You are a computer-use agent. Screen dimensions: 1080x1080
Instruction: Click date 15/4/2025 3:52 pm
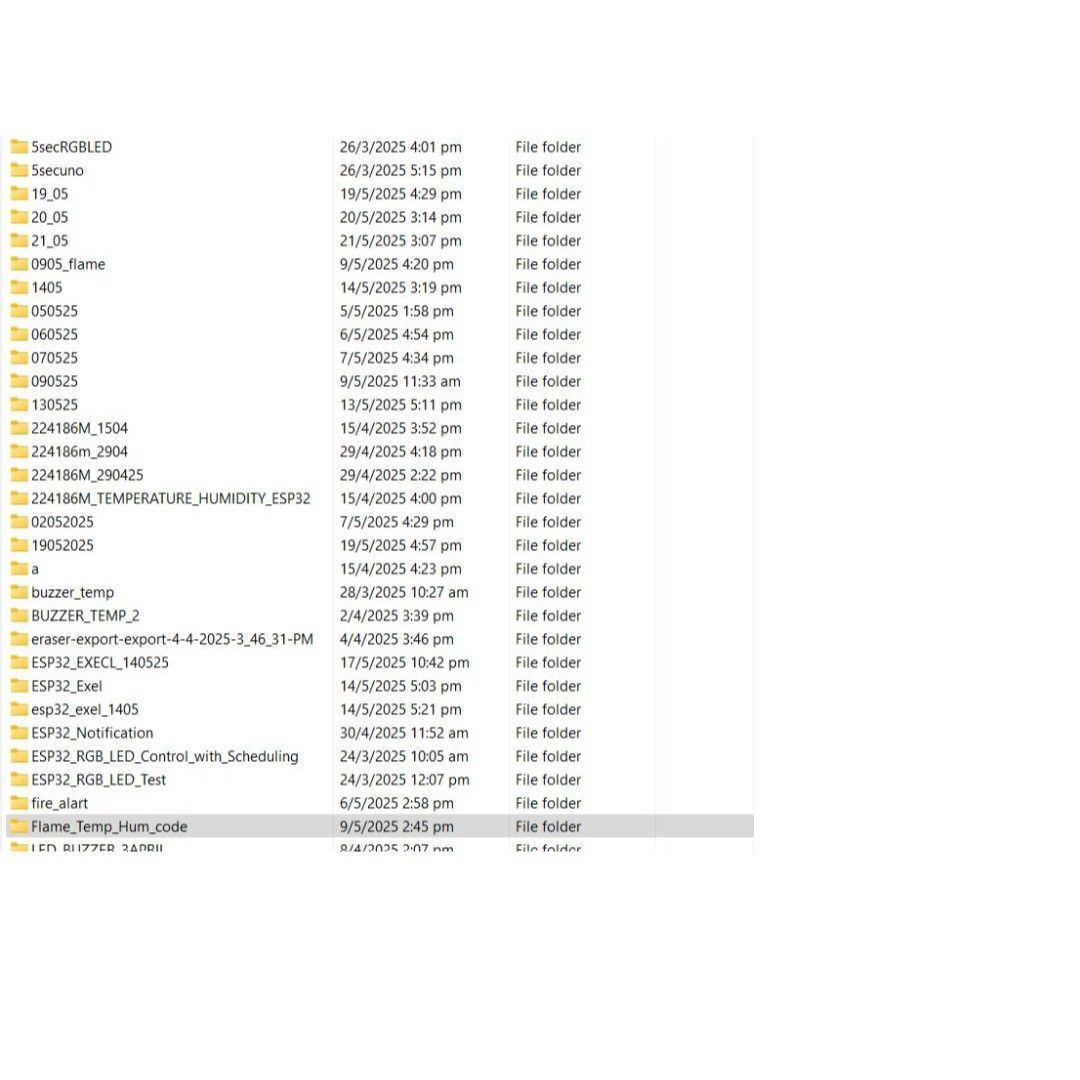(x=400, y=428)
